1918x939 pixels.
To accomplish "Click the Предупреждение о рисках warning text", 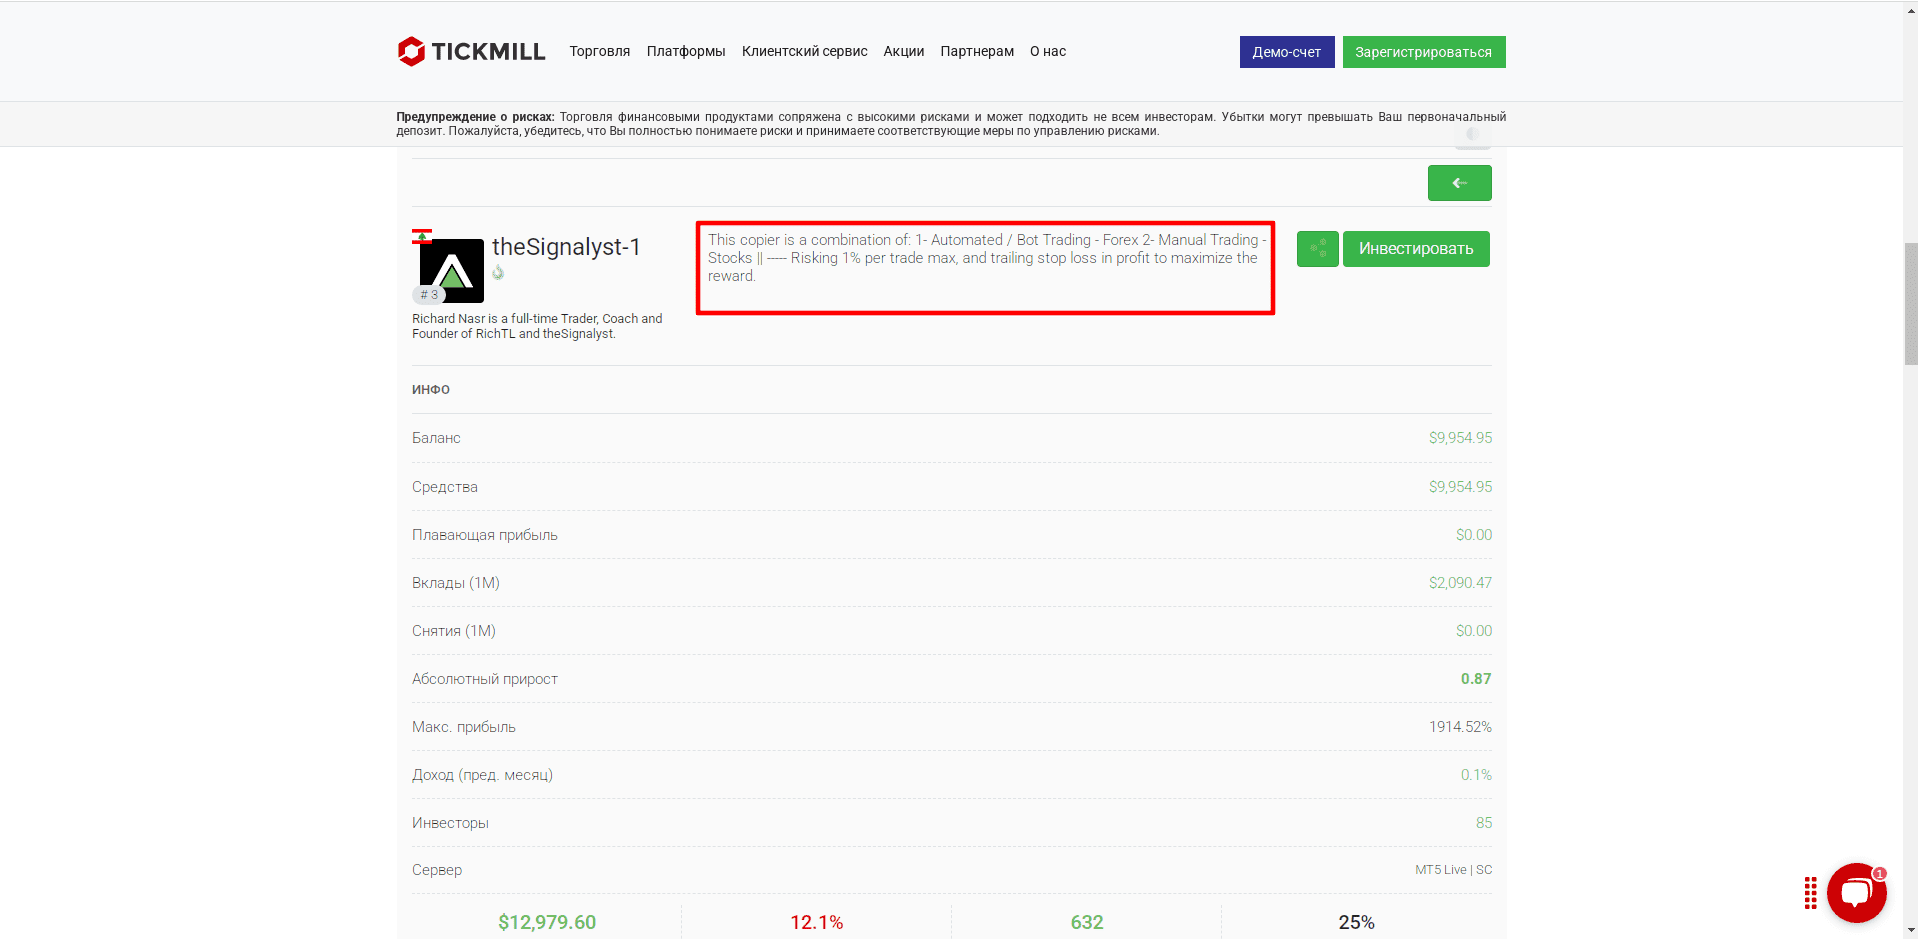I will coord(951,124).
